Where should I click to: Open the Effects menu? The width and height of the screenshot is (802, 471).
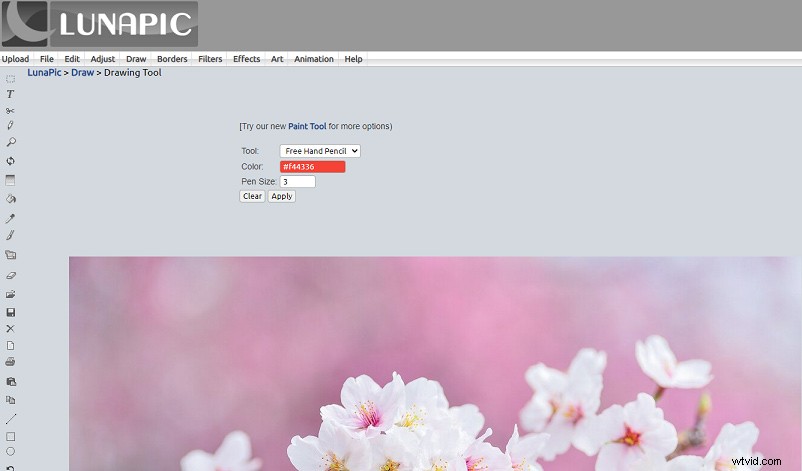[x=247, y=59]
